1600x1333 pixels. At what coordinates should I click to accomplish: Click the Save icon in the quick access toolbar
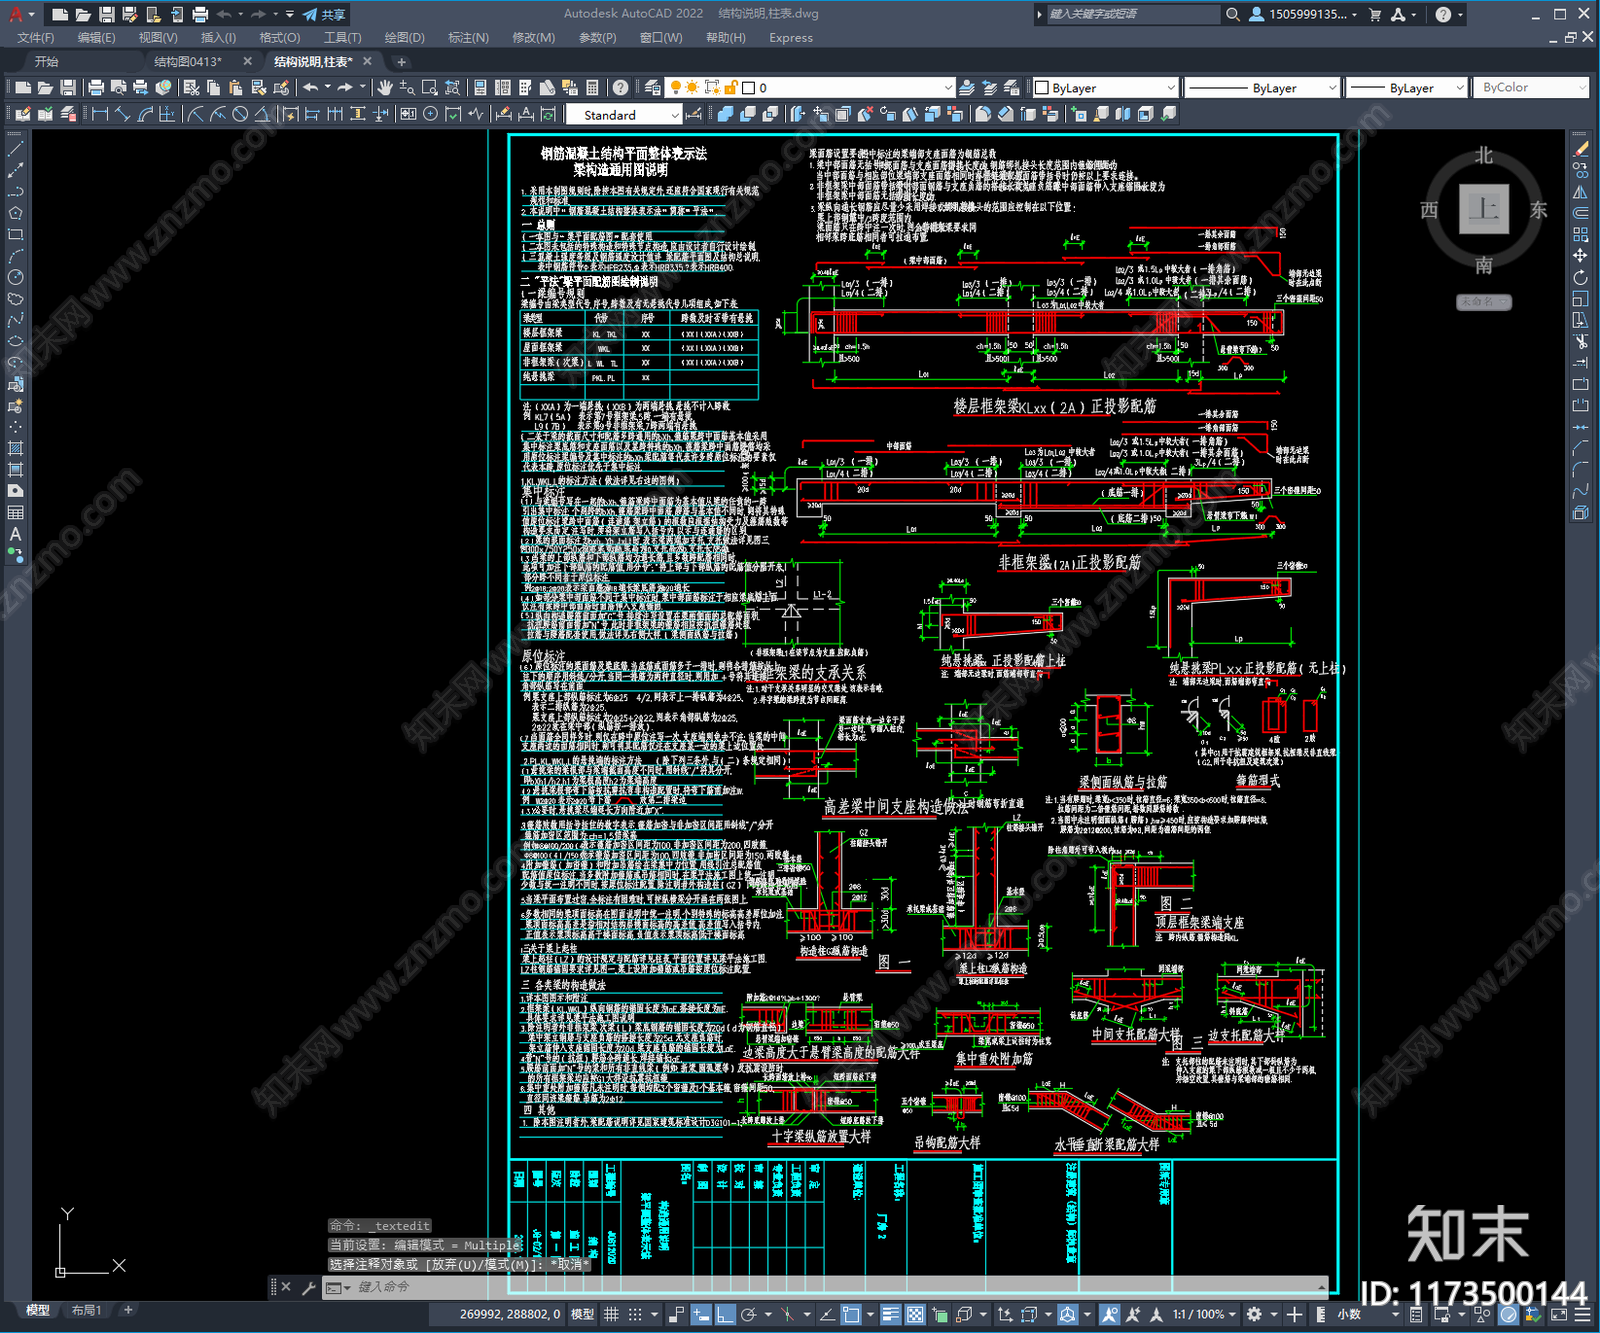(x=106, y=14)
